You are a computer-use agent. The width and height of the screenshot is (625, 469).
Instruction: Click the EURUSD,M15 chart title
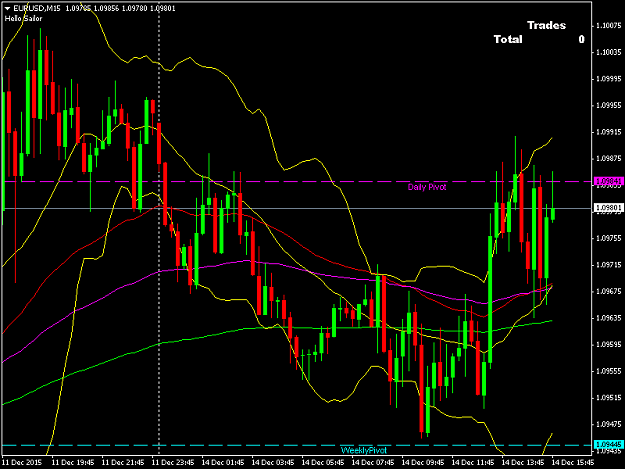pyautogui.click(x=37, y=8)
